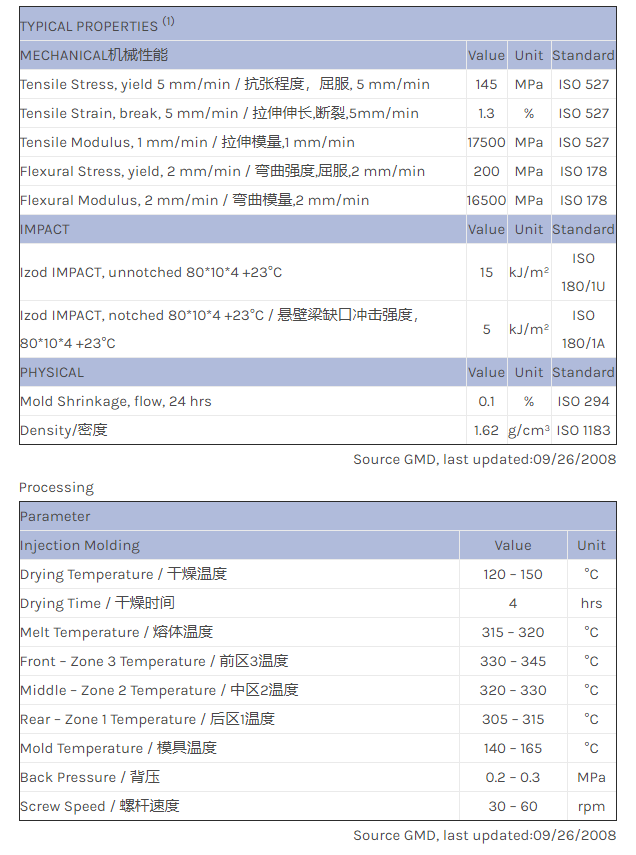
Task: Click the TYPICAL PROPERTIES footnote (1) superscript
Action: 168,21
